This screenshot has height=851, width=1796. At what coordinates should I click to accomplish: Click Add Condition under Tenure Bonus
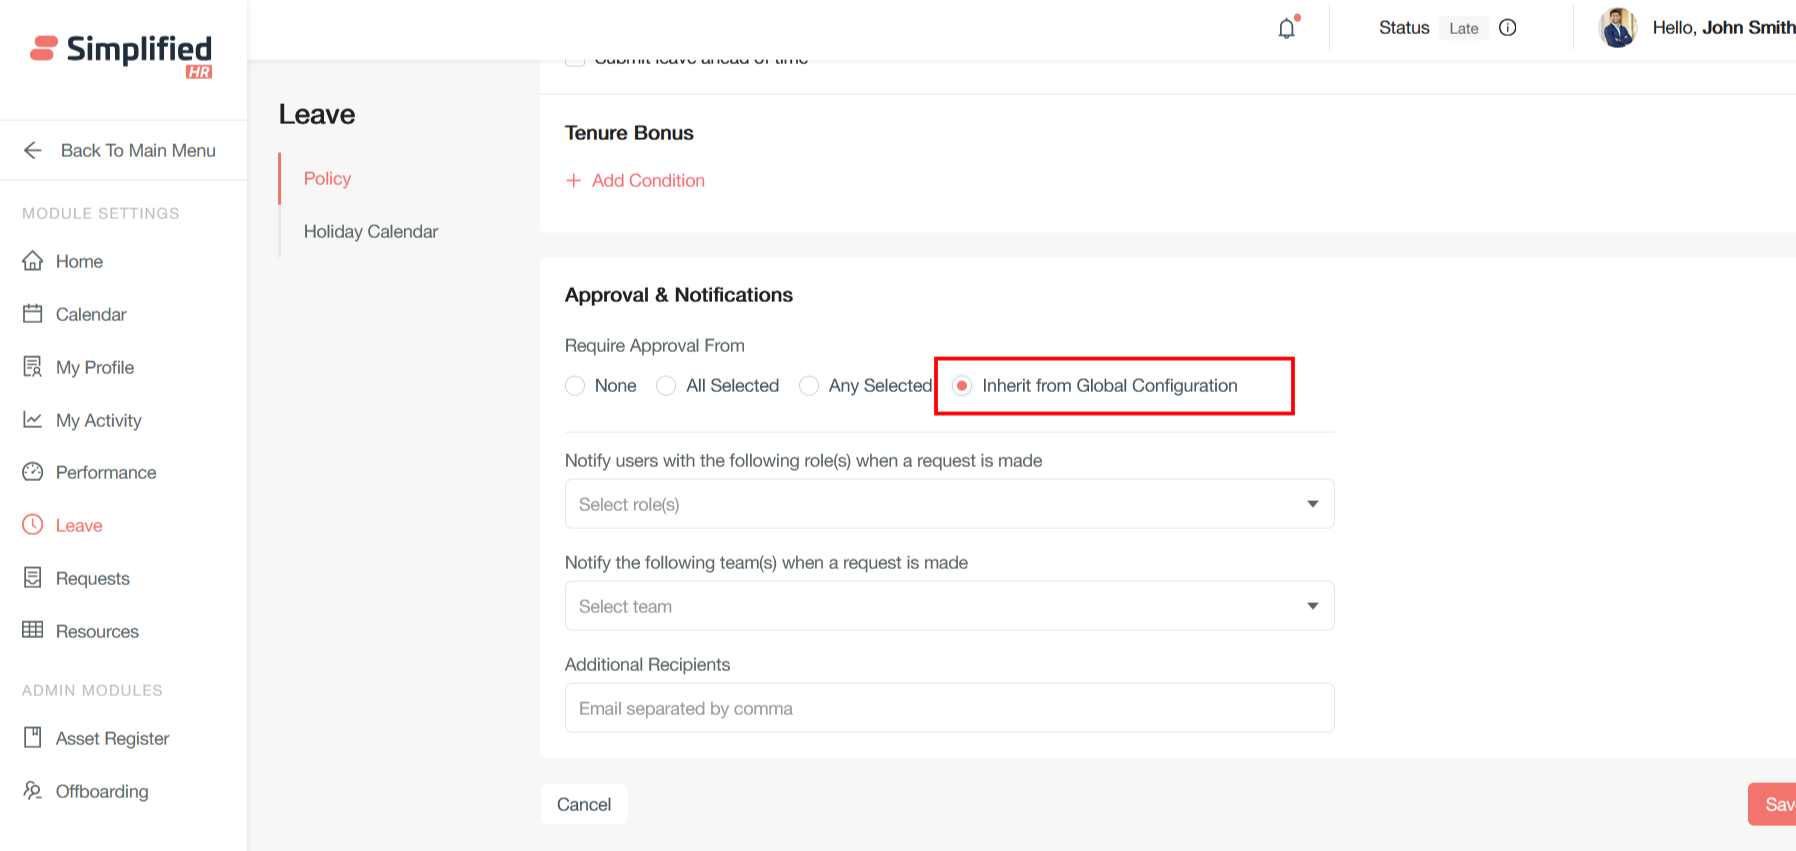pyautogui.click(x=636, y=180)
